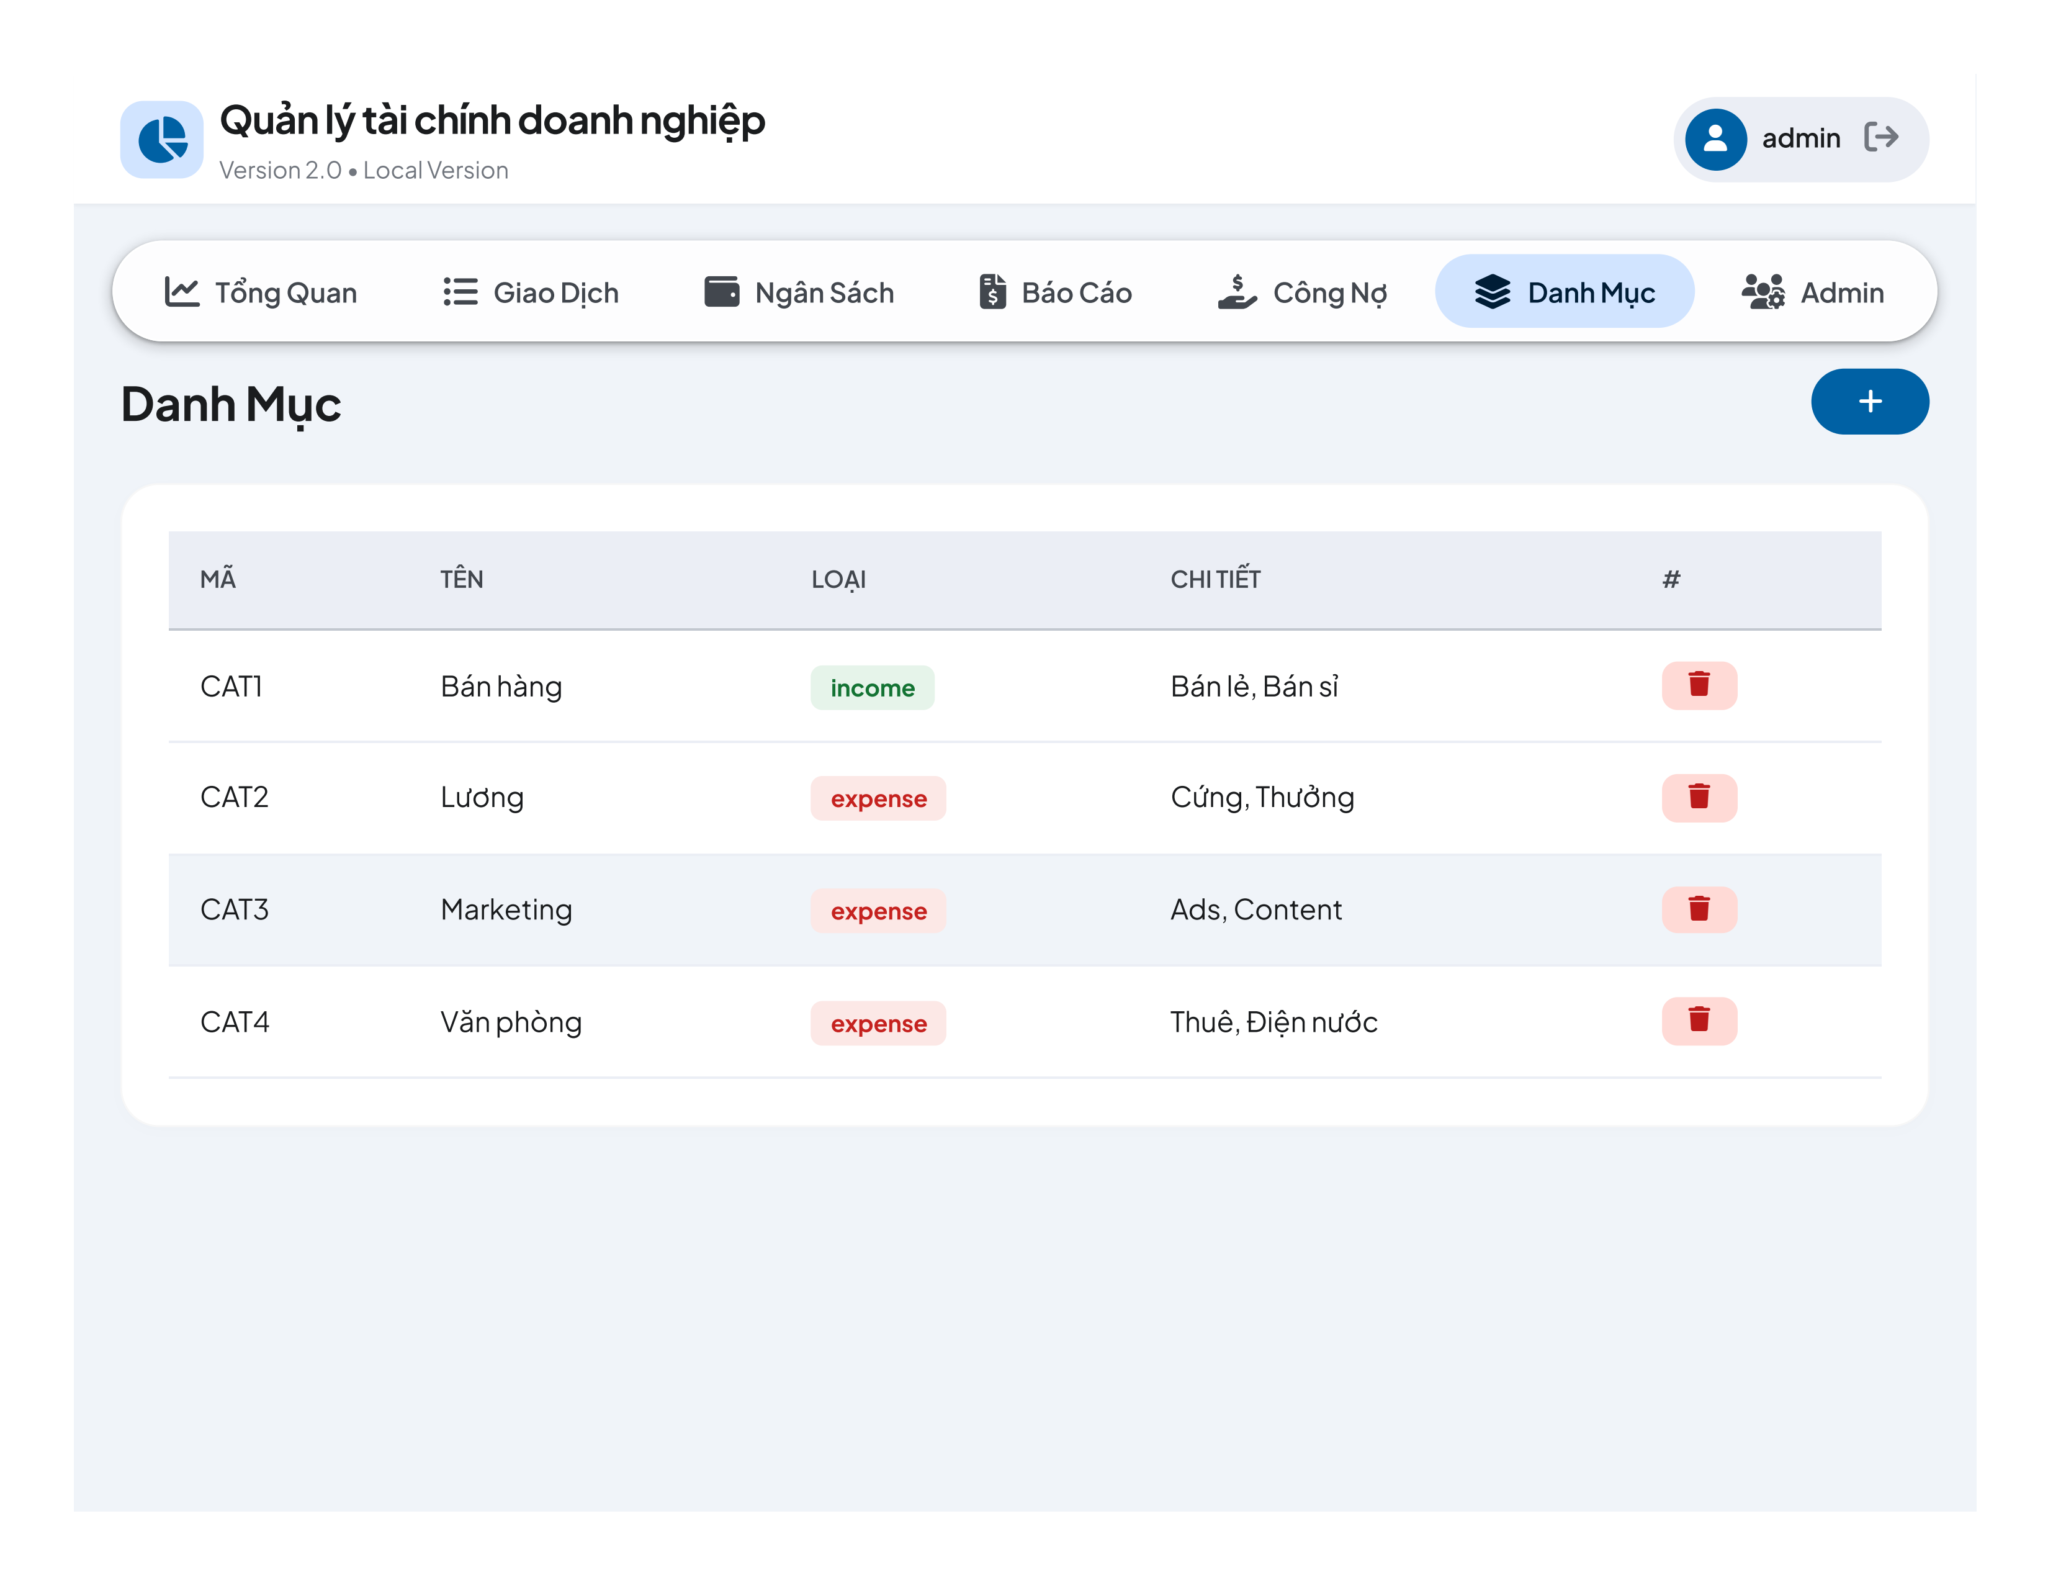
Task: Click the Marketing name cell
Action: (x=506, y=910)
